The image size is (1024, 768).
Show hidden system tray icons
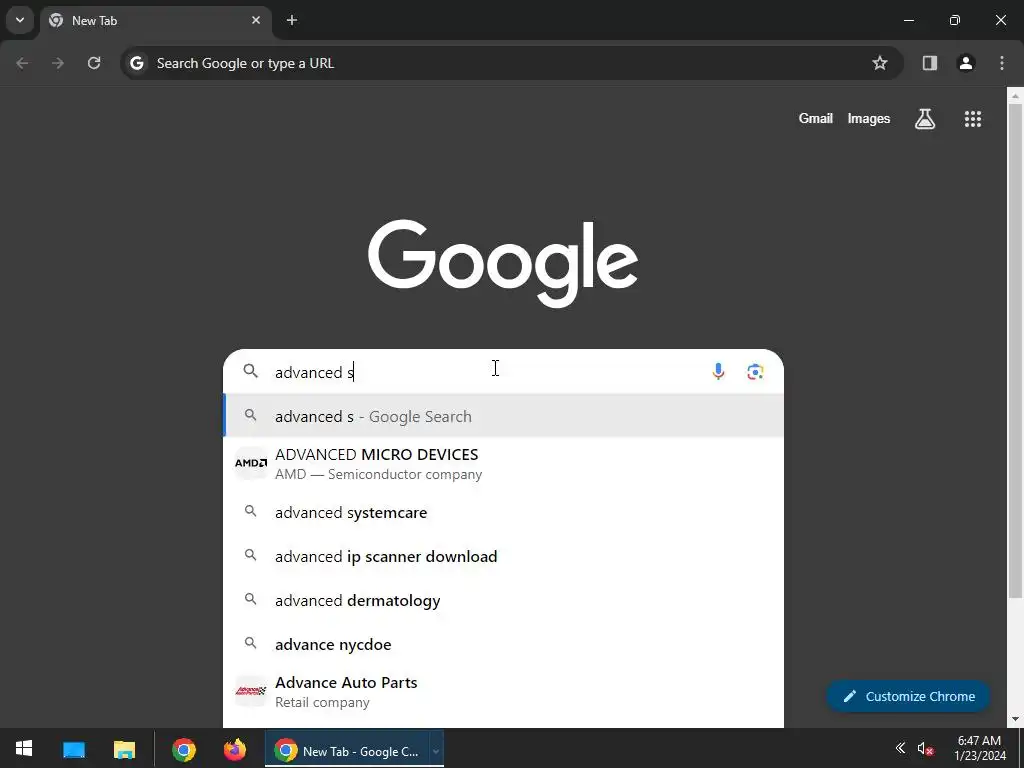(x=900, y=748)
